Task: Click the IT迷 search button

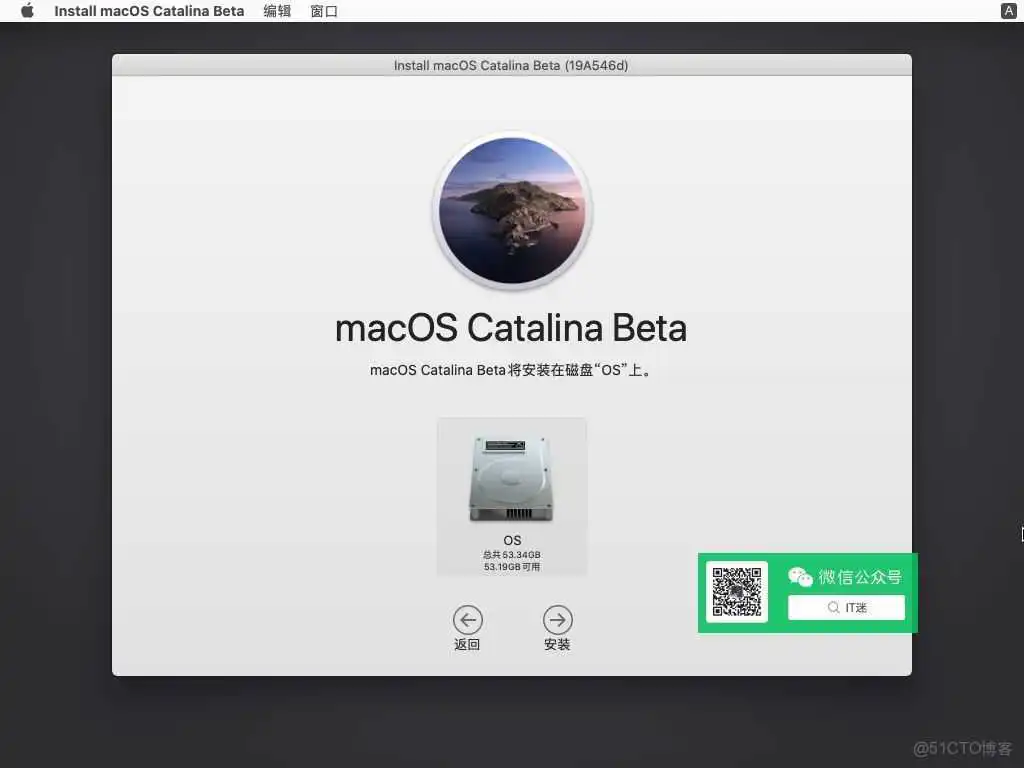Action: coord(846,607)
